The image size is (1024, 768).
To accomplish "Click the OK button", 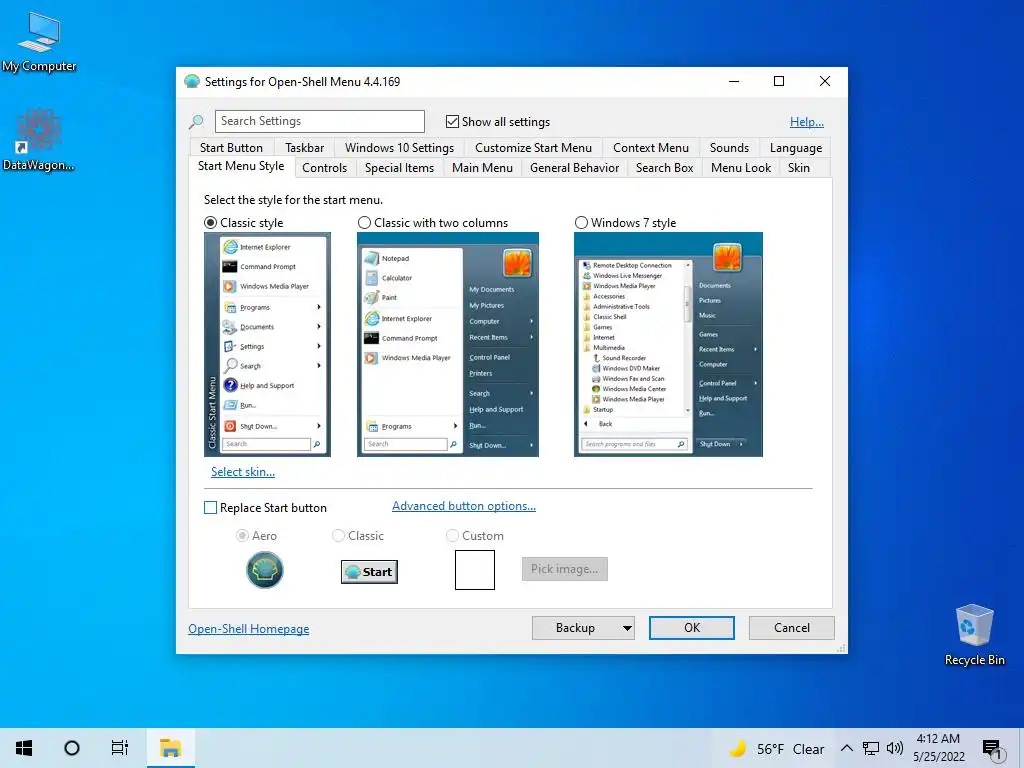I will pos(692,628).
